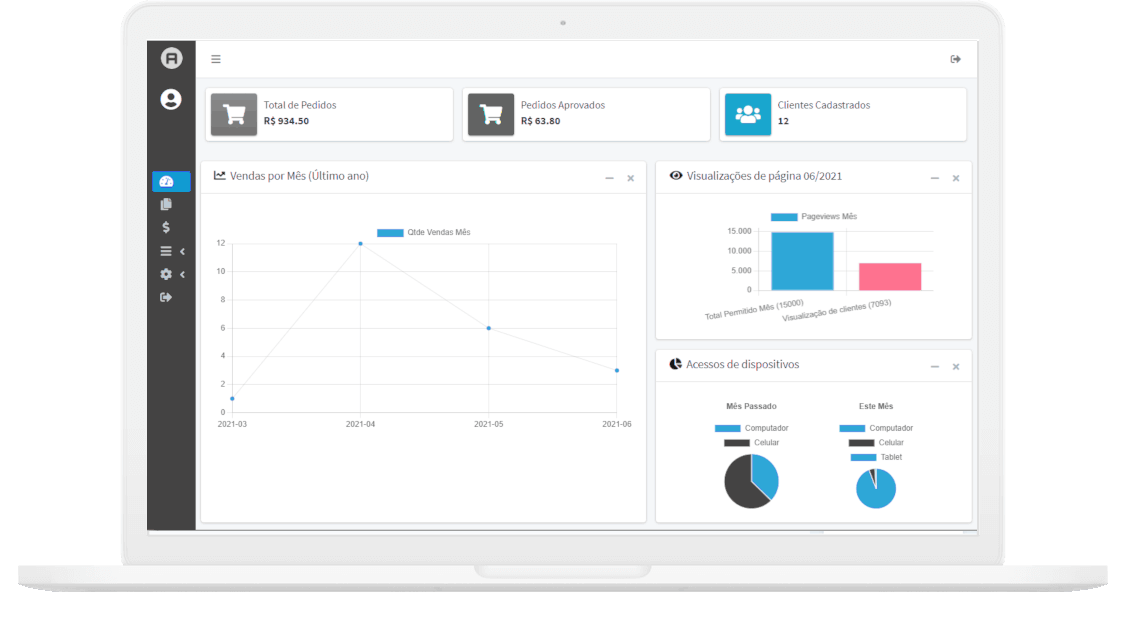The width and height of the screenshot is (1126, 630).
Task: Click the R$ 63.80 value
Action: click(540, 121)
